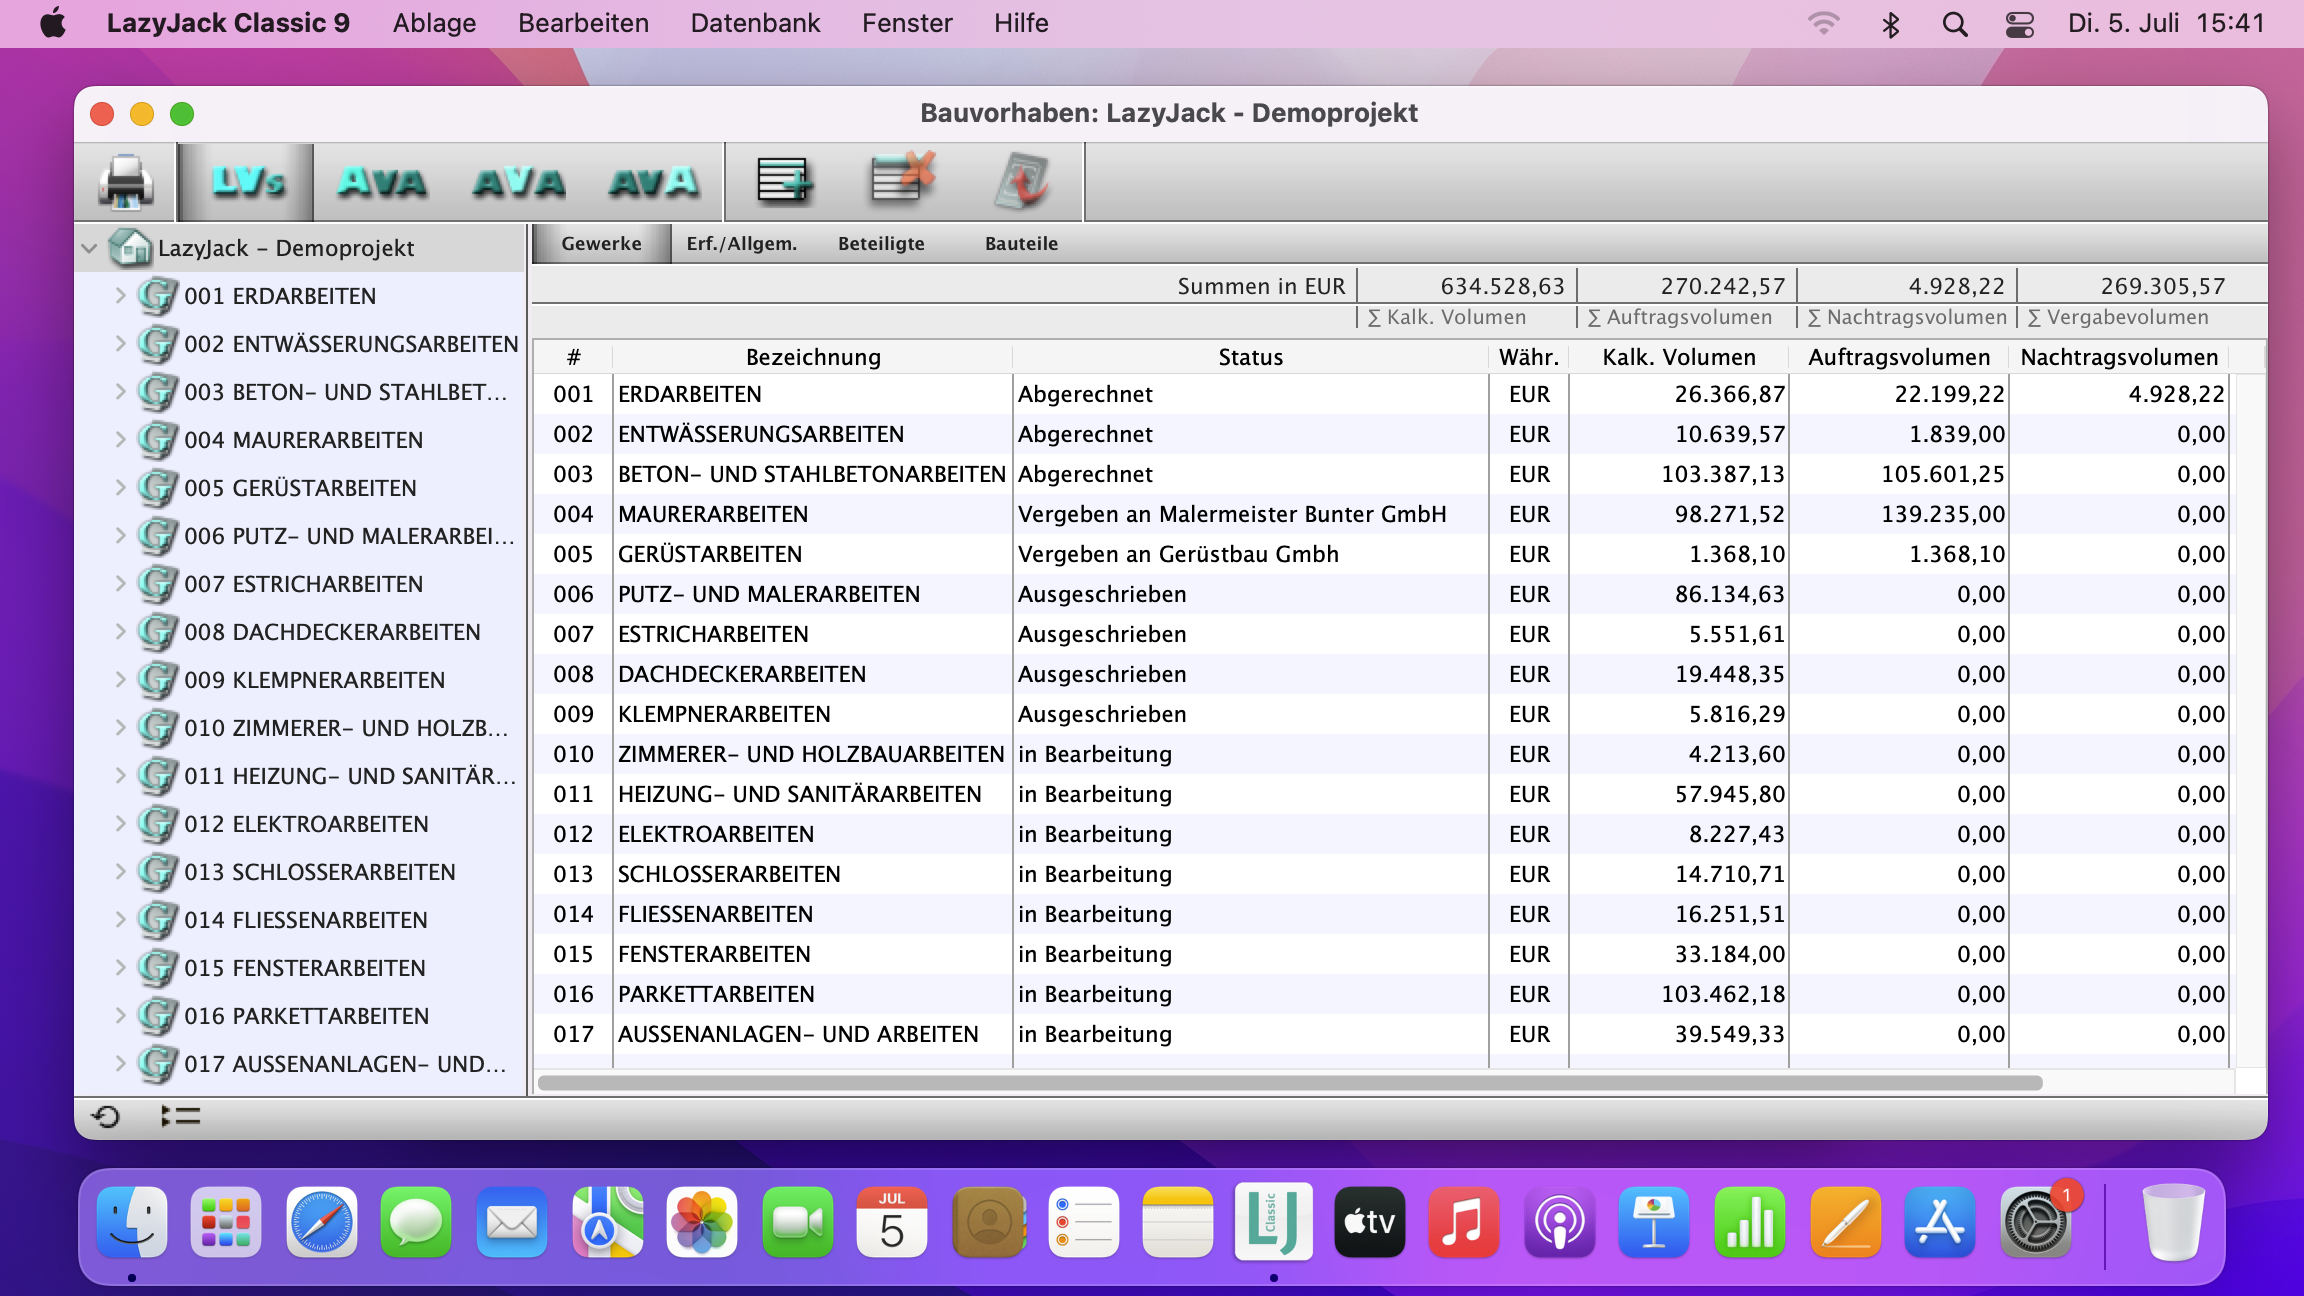Expand 001 ERDARBEITEN tree node
This screenshot has height=1296, width=2304.
pyautogui.click(x=120, y=296)
